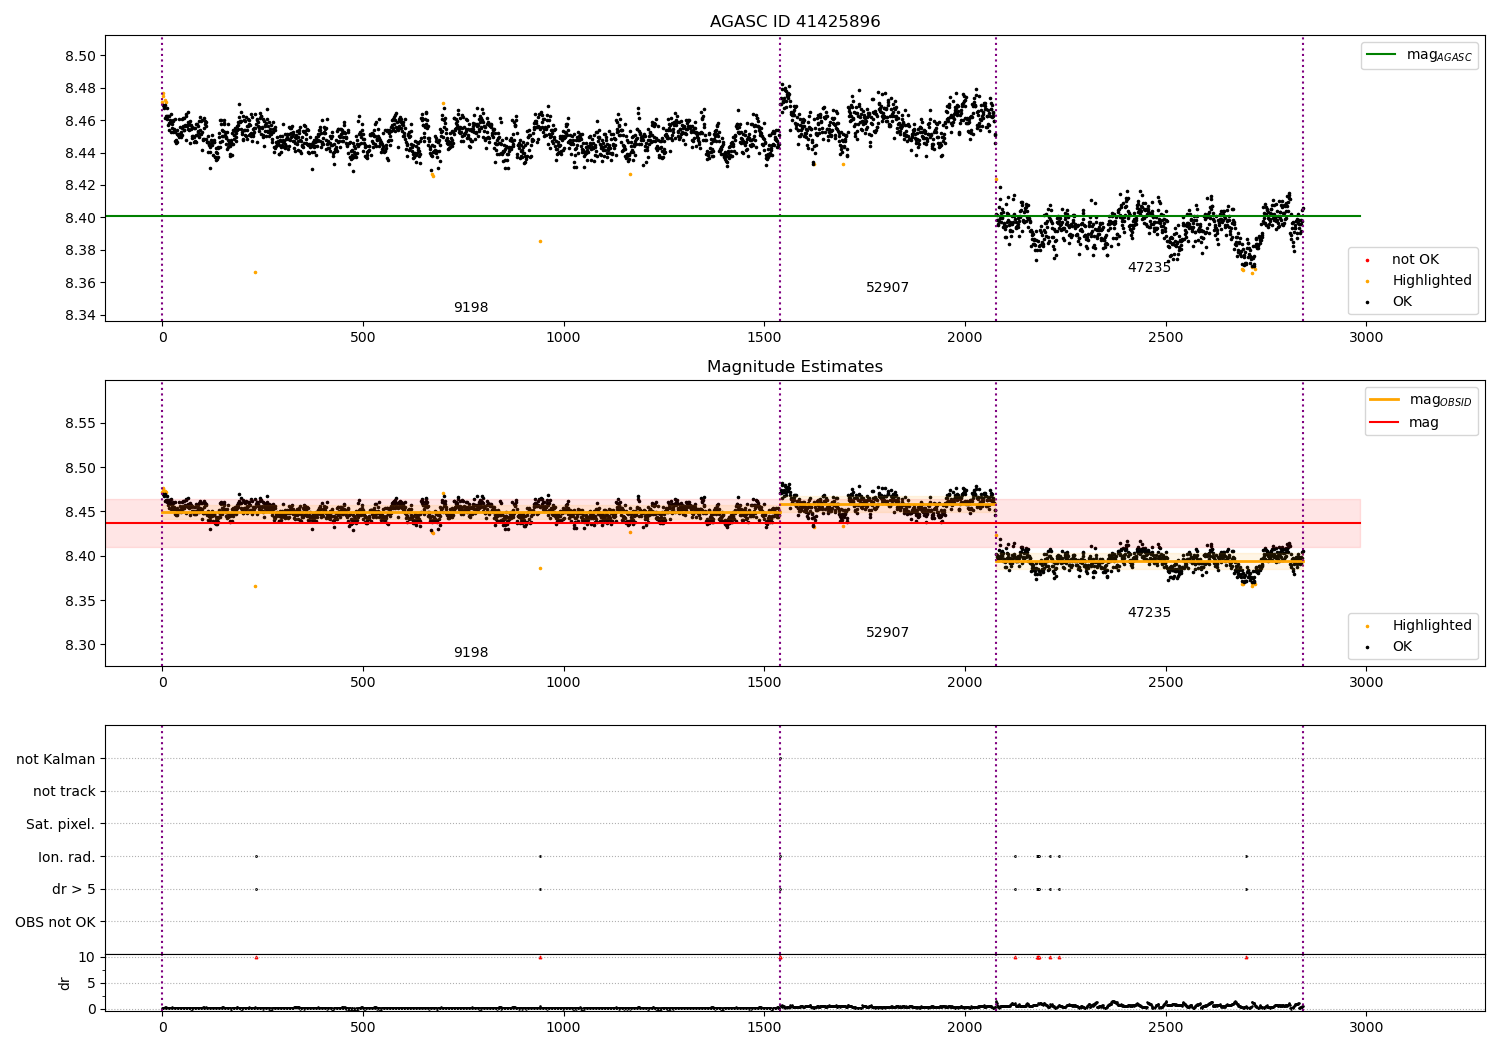
Task: Click 'Highlighted' legend entry in Magnitude Estimates plot
Action: coord(1432,626)
